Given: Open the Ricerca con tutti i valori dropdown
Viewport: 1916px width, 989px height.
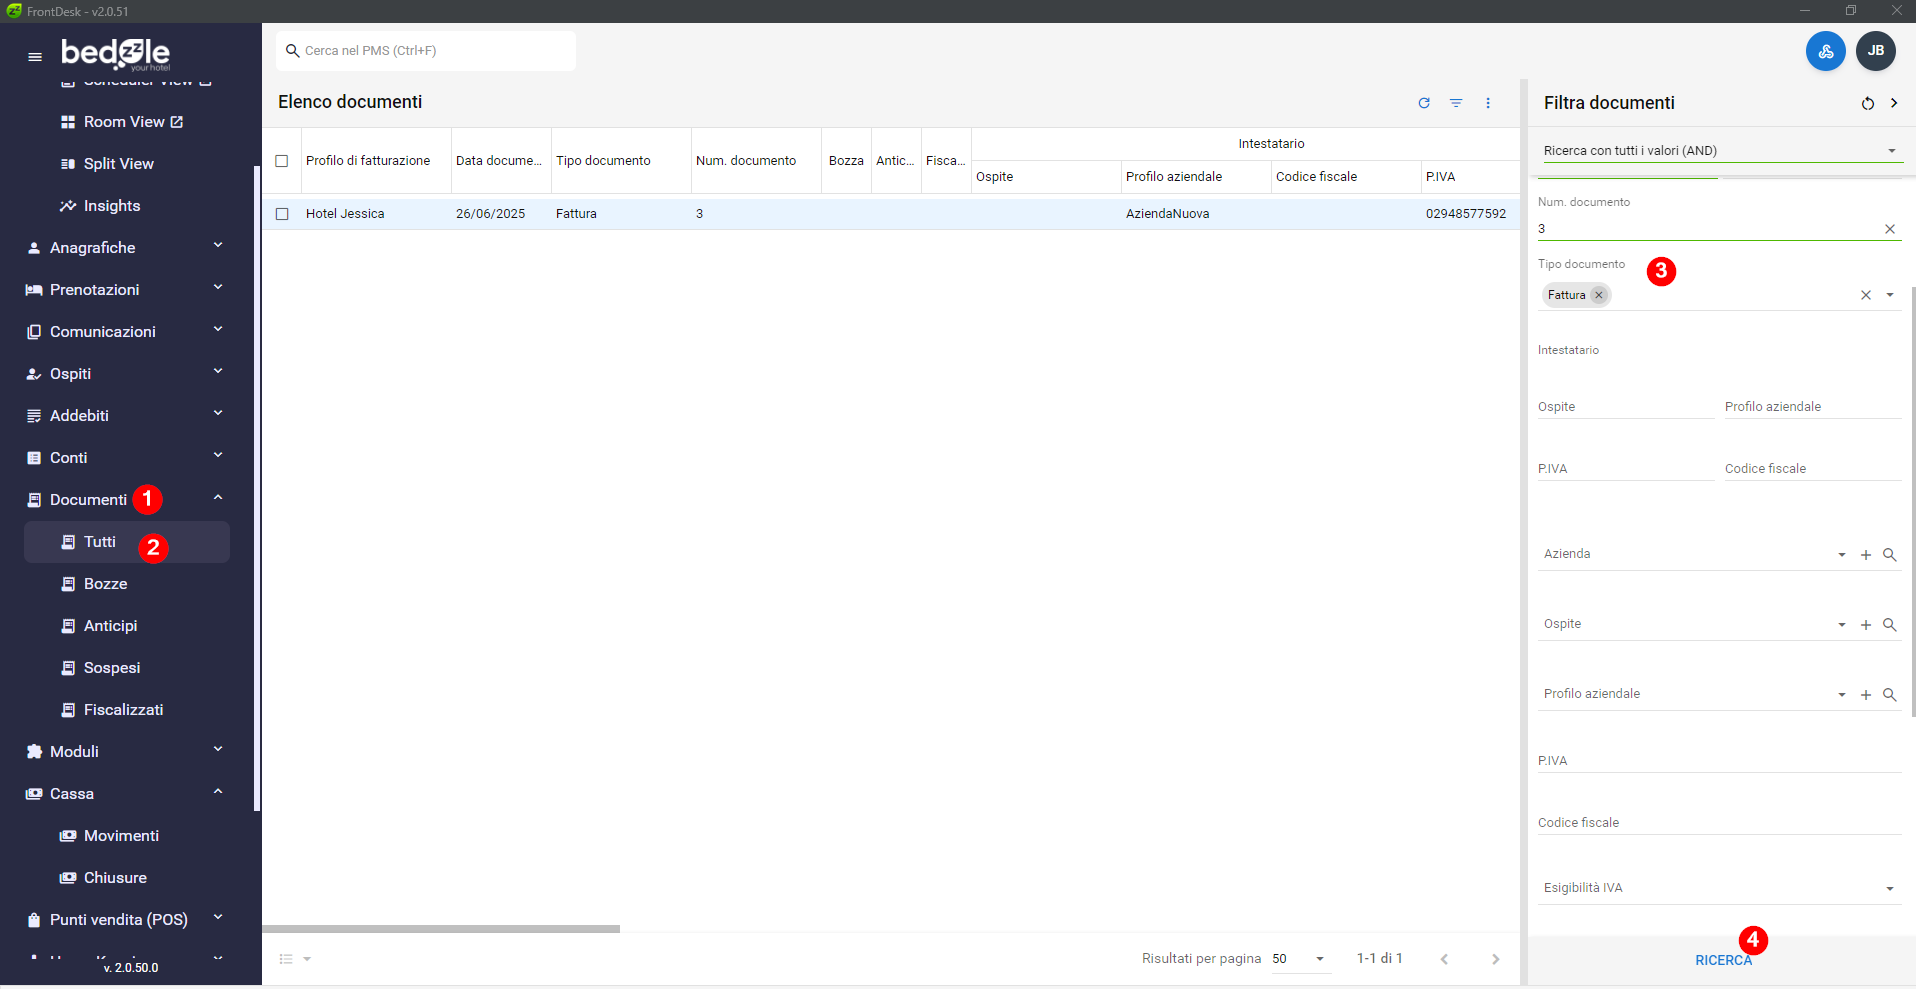Looking at the screenshot, I should pos(1719,151).
